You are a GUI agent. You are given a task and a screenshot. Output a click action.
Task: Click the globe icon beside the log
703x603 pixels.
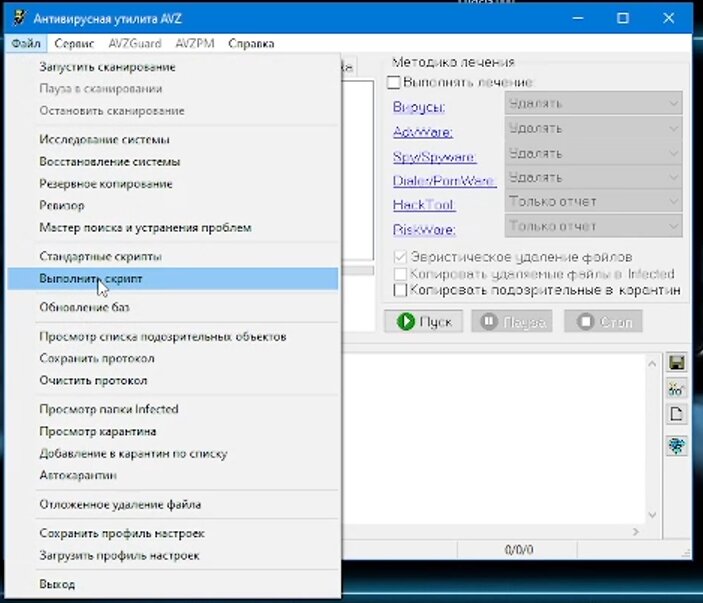point(677,446)
